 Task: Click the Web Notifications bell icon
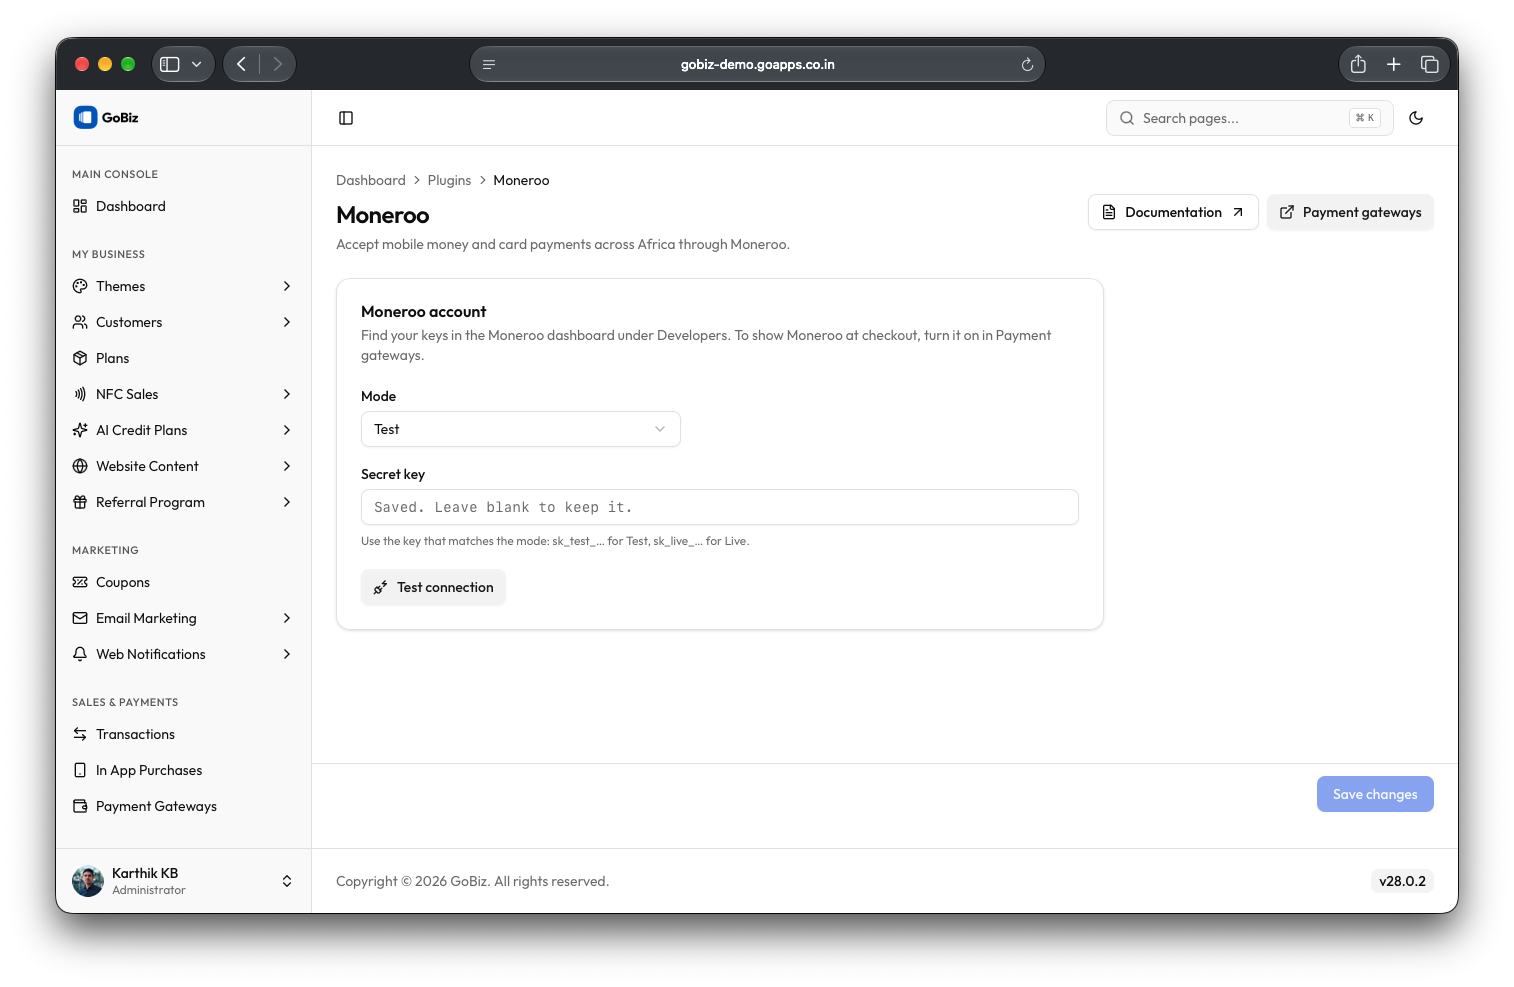click(80, 654)
